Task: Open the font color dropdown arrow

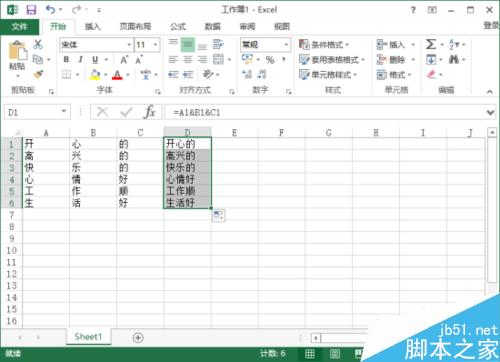Action: [128, 75]
